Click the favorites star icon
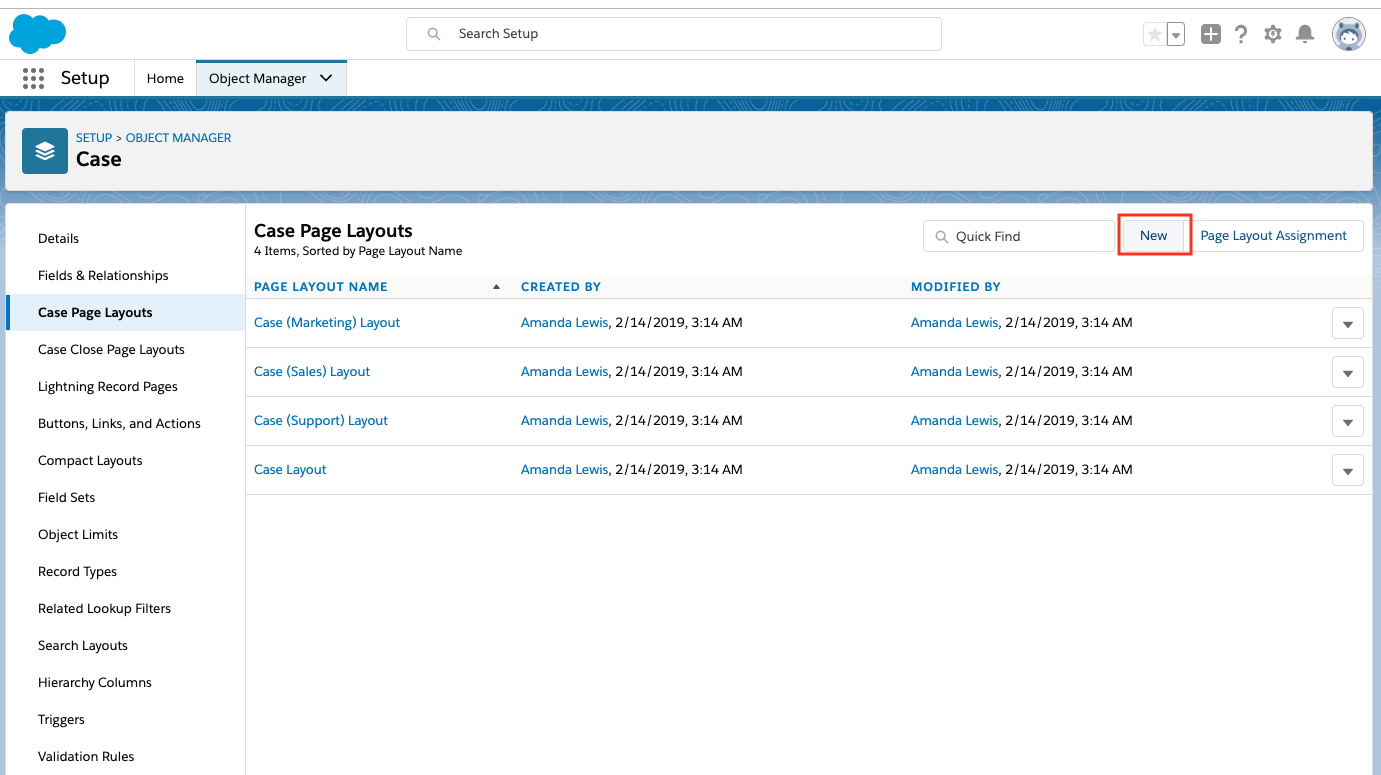Image resolution: width=1381 pixels, height=775 pixels. point(1155,34)
